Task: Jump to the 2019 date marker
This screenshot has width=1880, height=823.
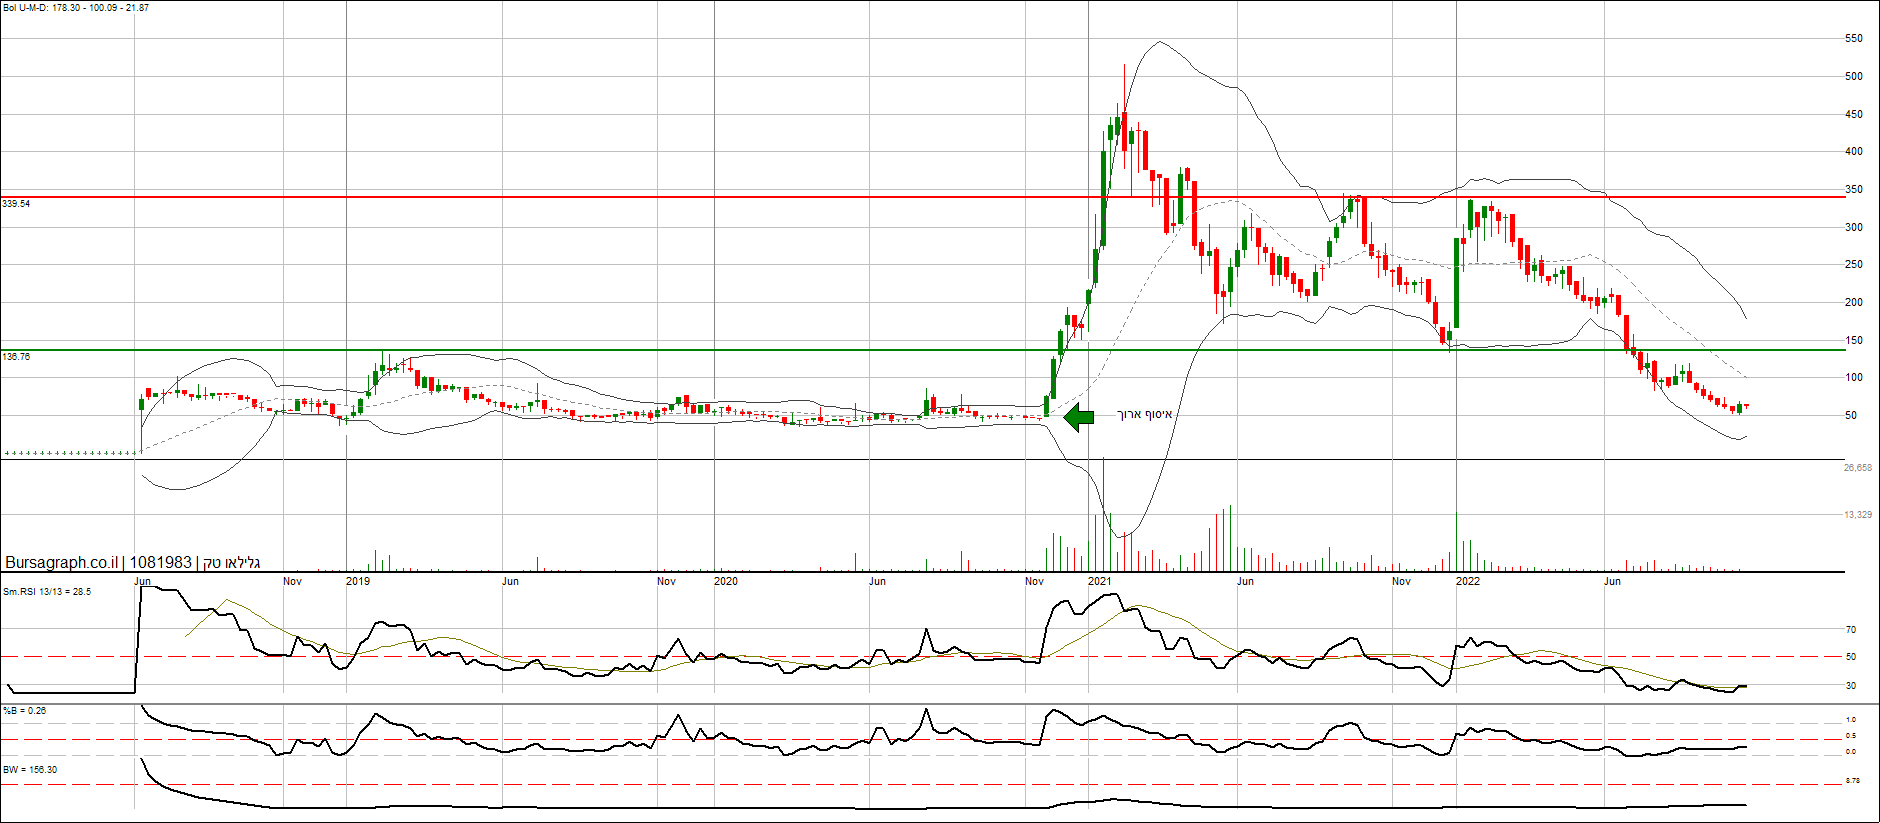Action: (x=357, y=581)
